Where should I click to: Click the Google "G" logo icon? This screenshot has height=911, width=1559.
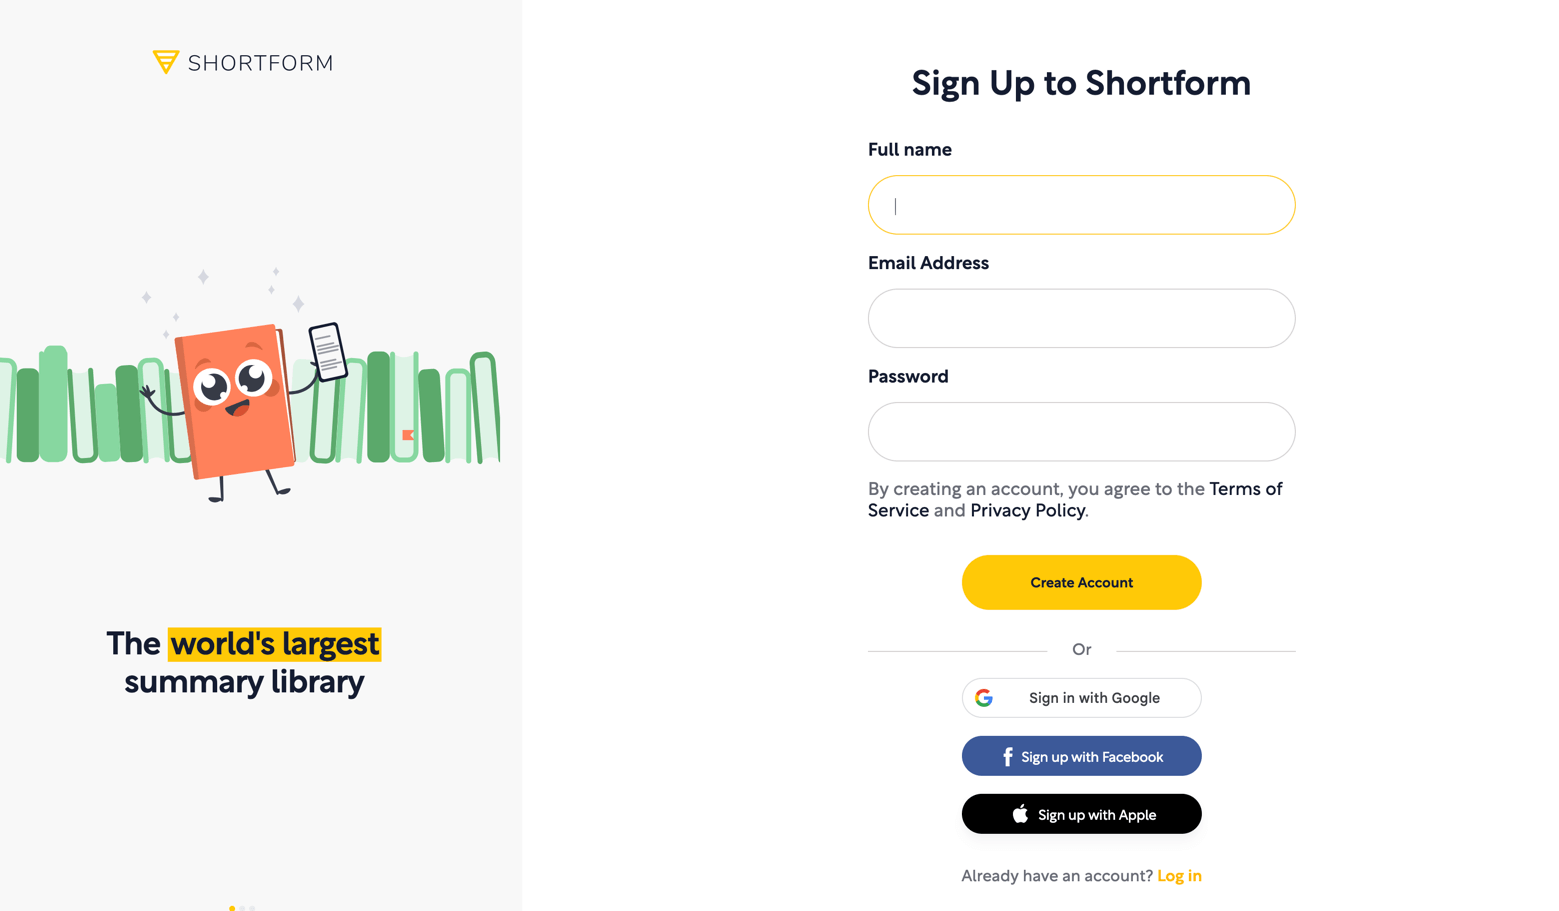coord(984,698)
